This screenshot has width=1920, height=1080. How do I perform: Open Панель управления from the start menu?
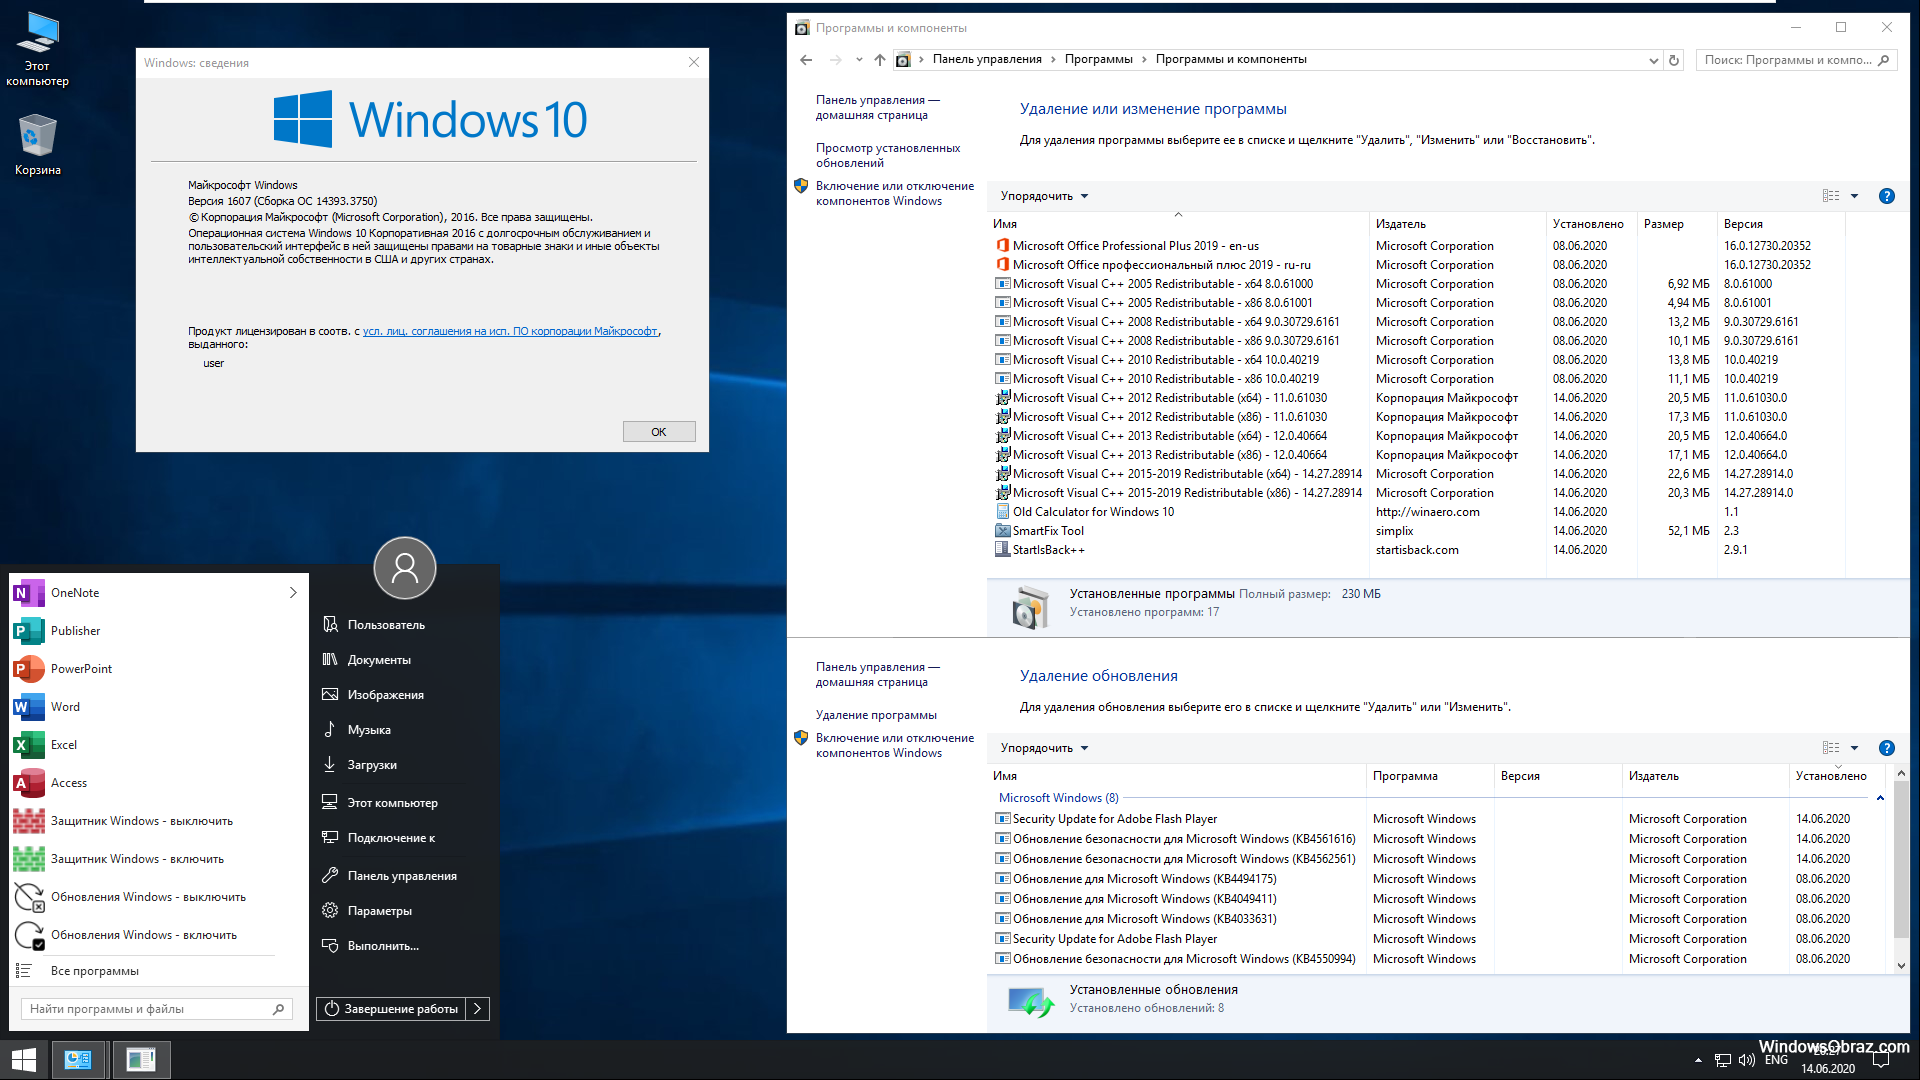[x=401, y=876]
